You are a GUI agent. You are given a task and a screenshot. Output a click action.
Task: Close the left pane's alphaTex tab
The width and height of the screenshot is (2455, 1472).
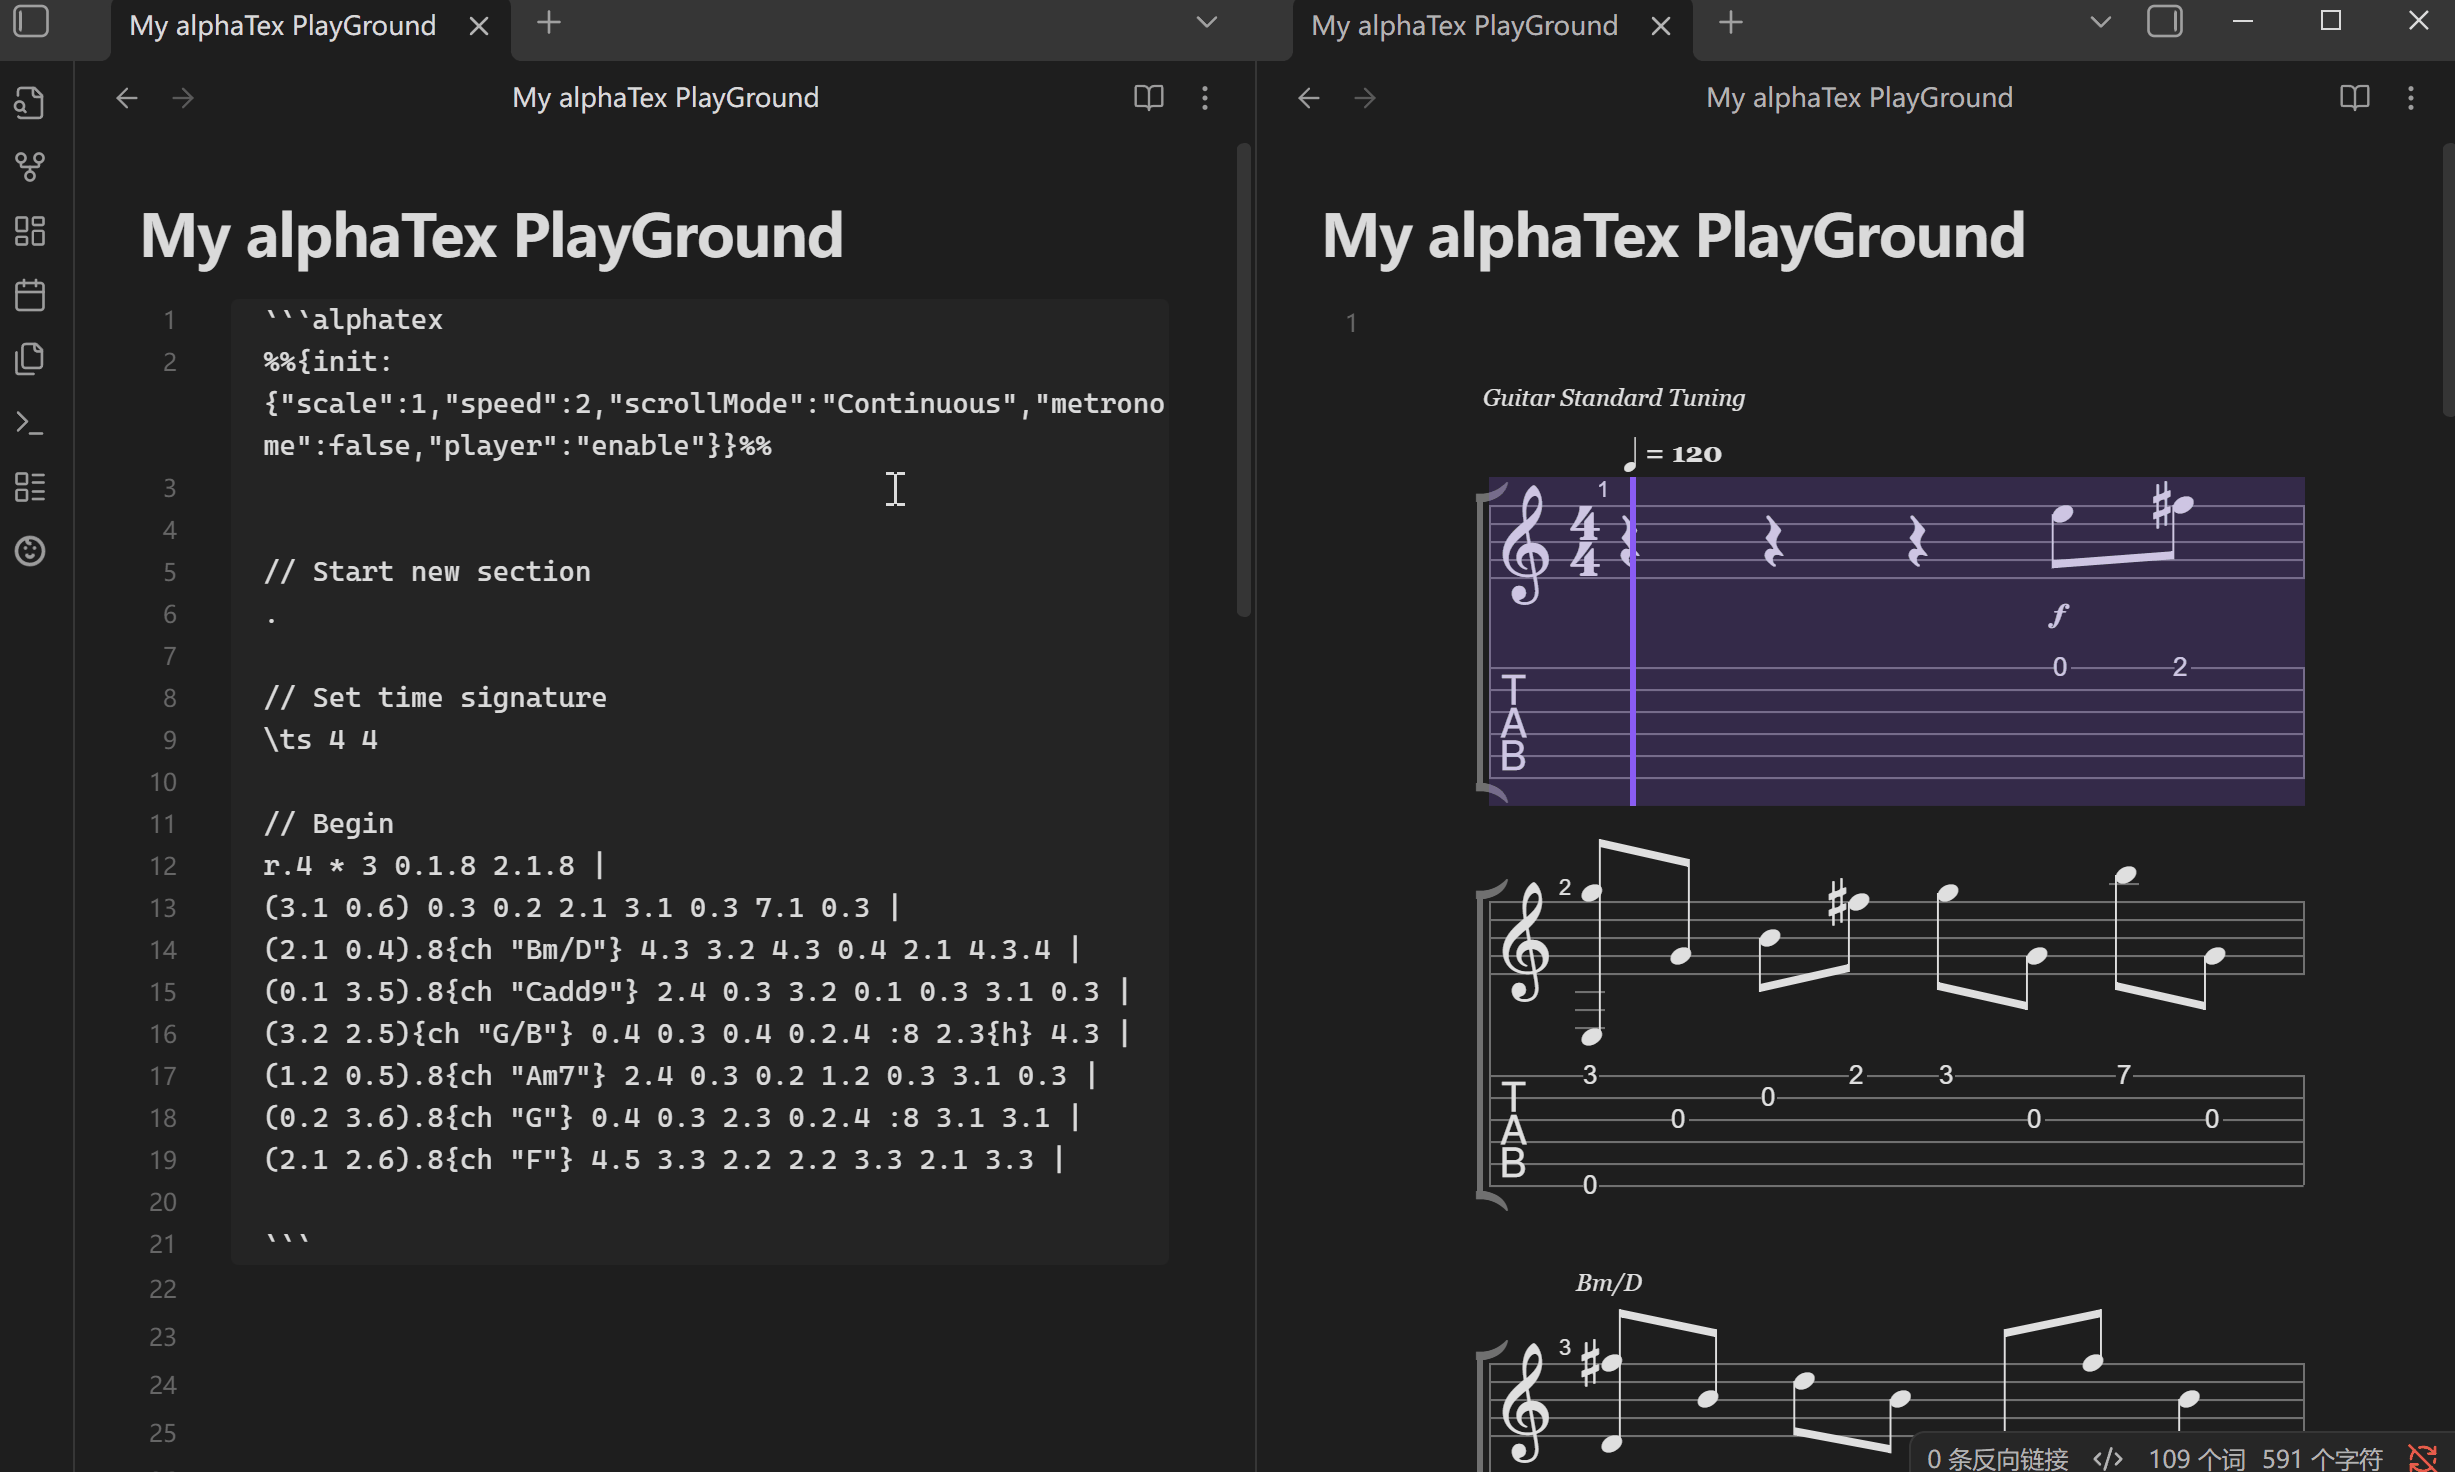[479, 26]
